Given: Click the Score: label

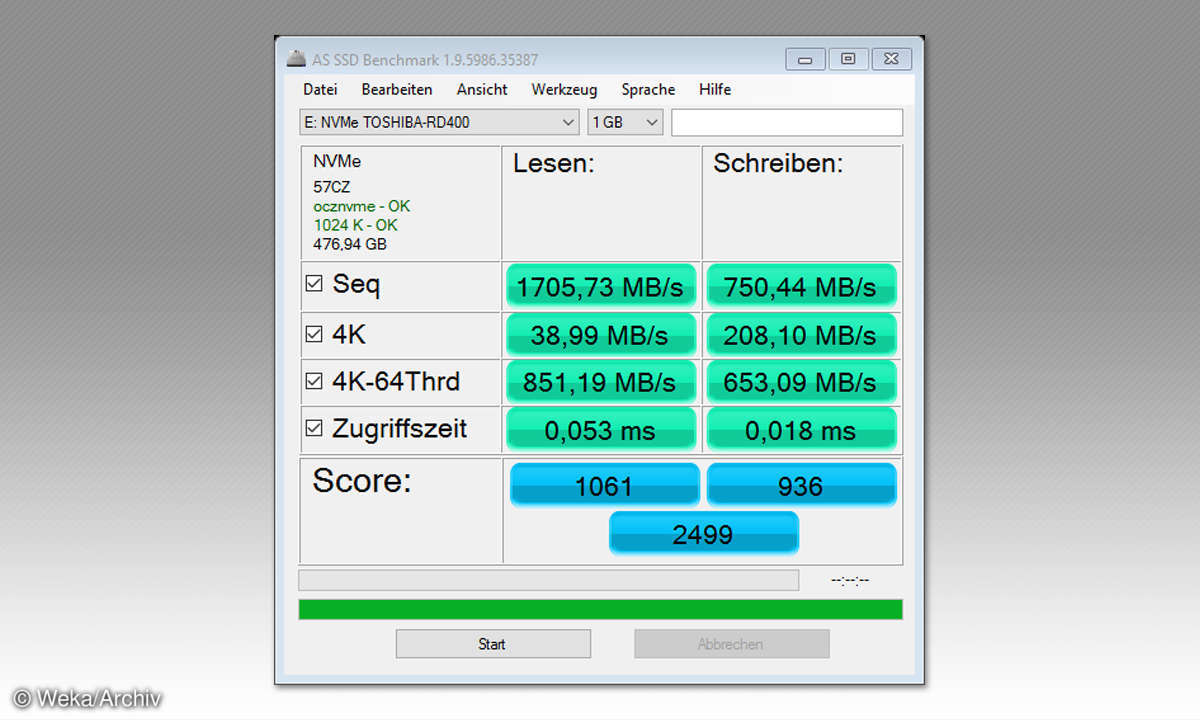Looking at the screenshot, I should point(362,481).
